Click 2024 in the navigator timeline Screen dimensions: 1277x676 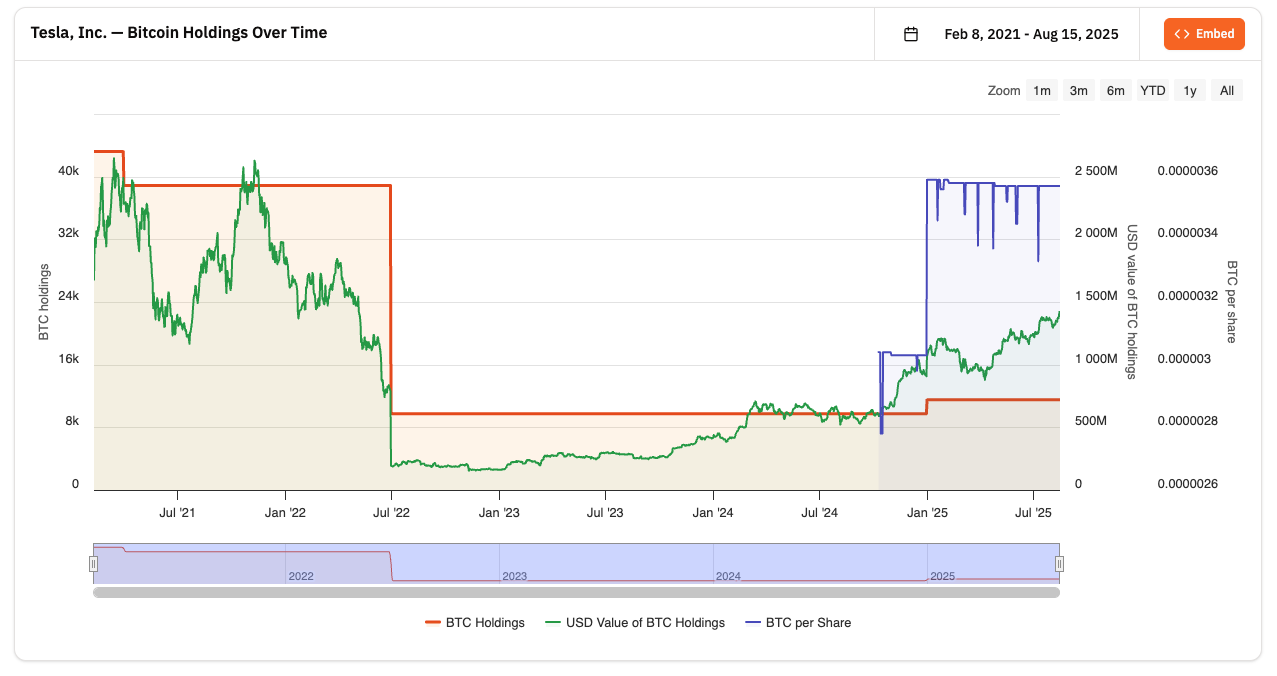click(x=728, y=577)
